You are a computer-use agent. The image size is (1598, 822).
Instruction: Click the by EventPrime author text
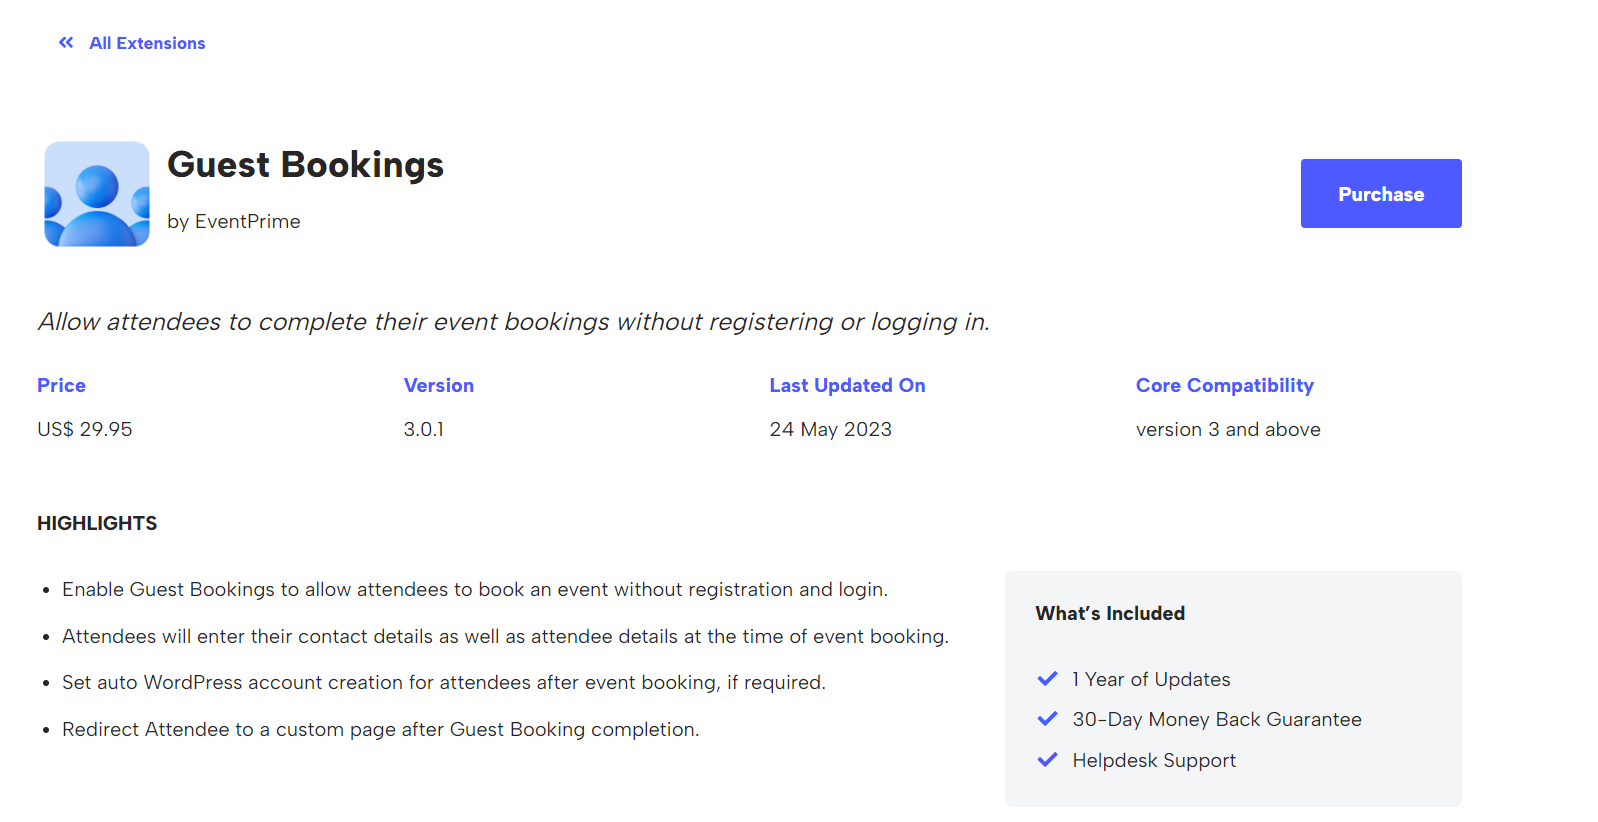tap(234, 222)
